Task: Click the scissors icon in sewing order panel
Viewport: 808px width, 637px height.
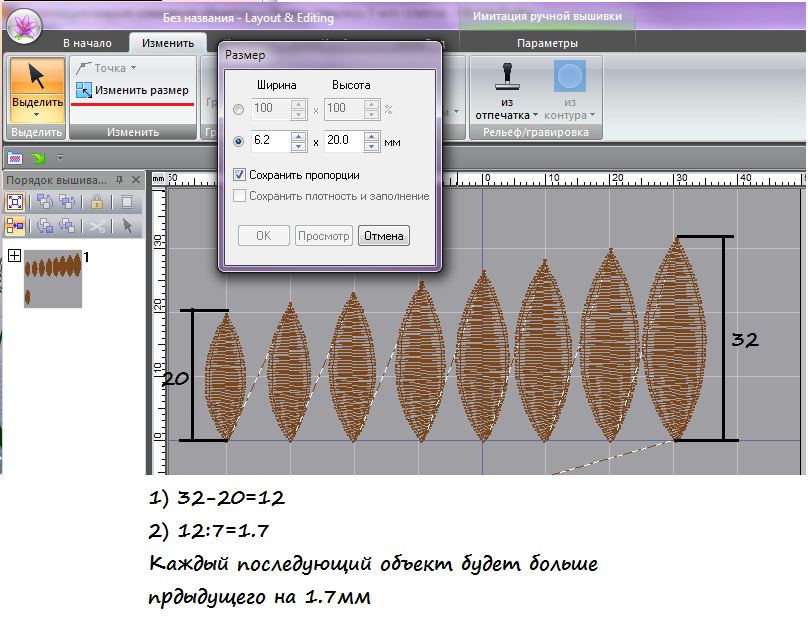Action: coord(96,225)
